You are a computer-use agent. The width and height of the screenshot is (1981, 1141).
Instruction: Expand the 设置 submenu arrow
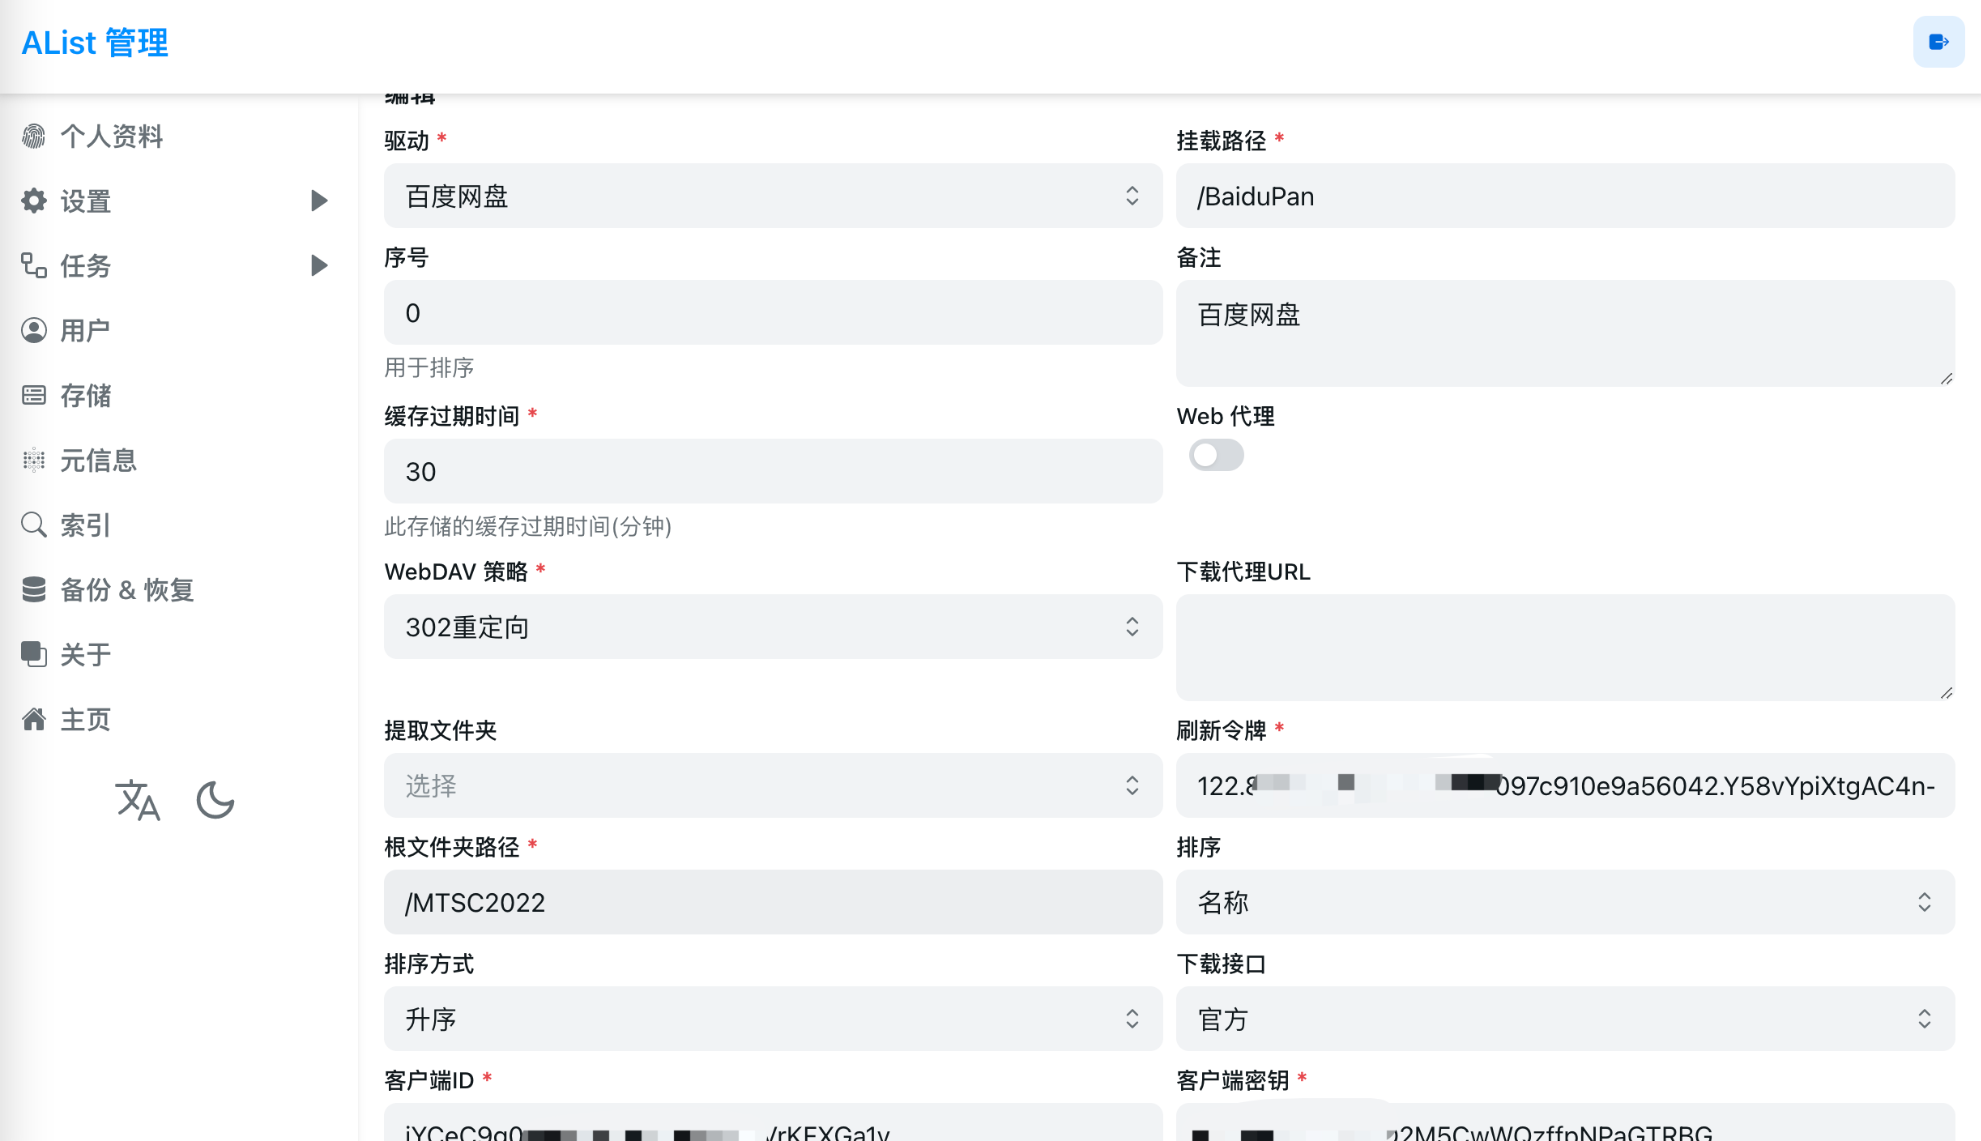tap(318, 201)
